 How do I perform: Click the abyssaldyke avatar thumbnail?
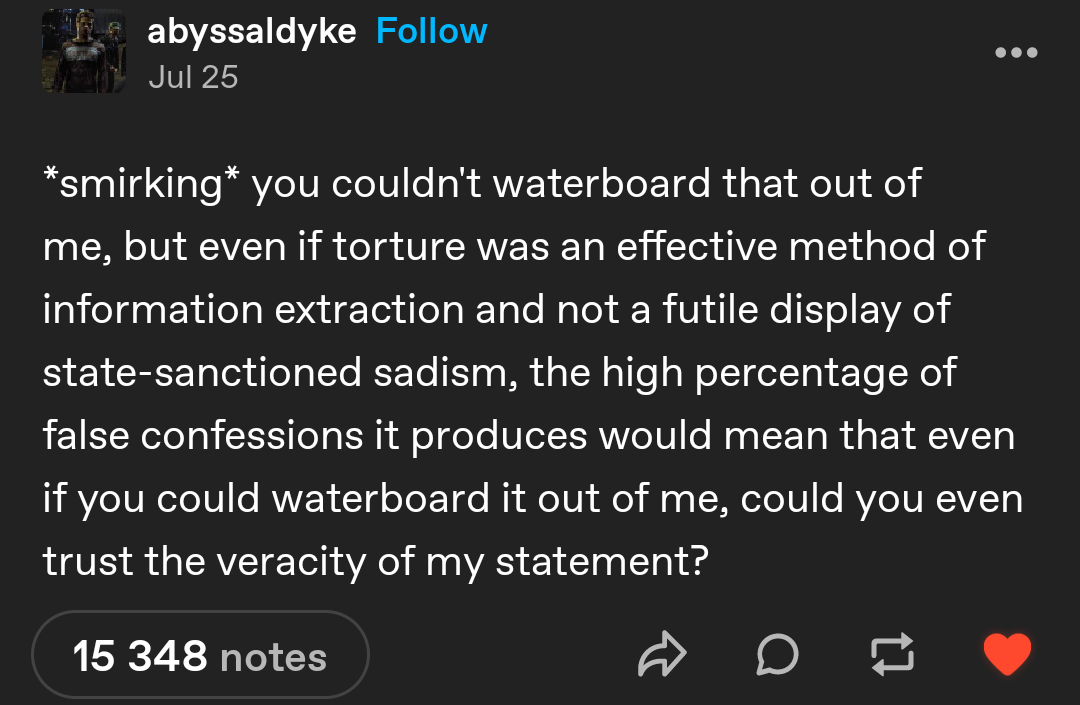84,51
